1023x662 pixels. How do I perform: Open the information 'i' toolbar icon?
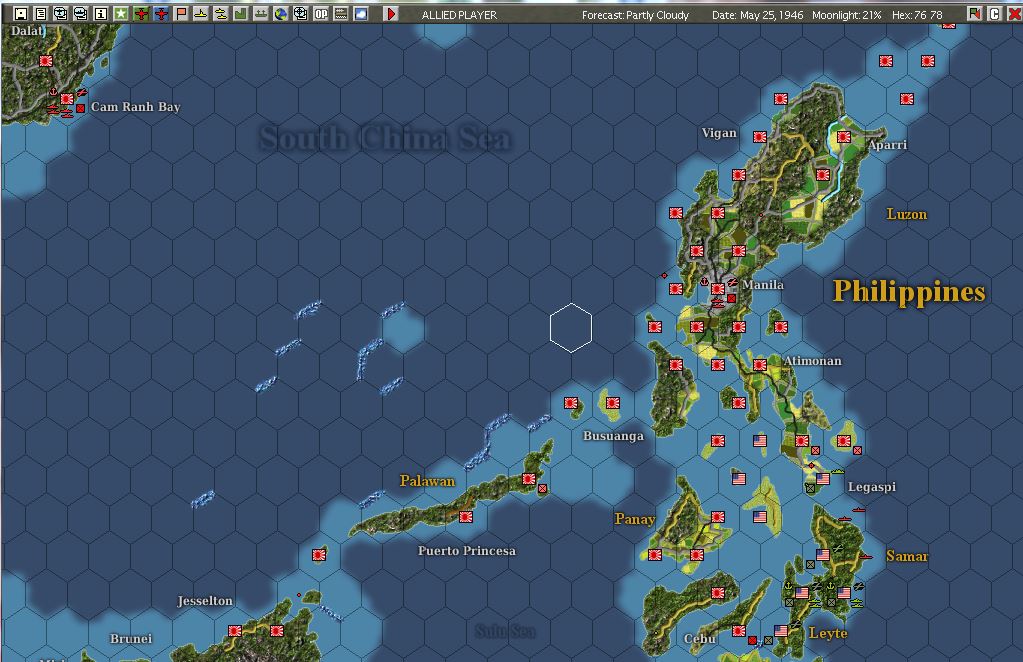click(x=101, y=14)
